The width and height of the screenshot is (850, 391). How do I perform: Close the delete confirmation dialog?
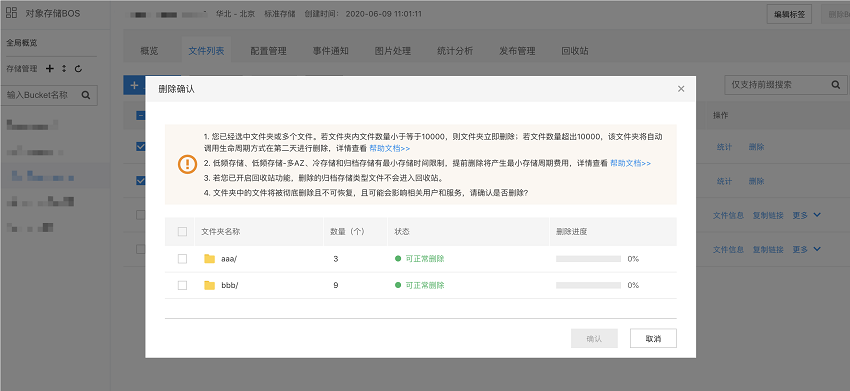coord(681,89)
